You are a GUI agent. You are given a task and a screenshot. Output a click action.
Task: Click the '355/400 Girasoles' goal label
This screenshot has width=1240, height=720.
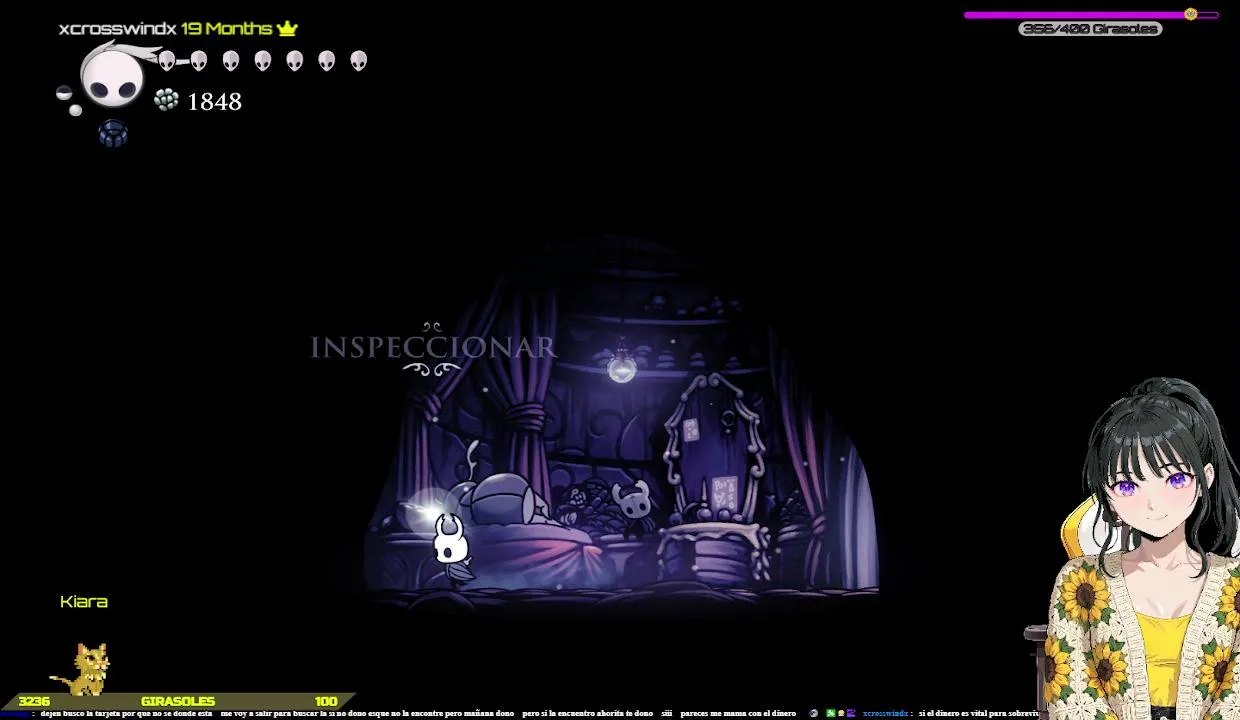tap(1090, 29)
